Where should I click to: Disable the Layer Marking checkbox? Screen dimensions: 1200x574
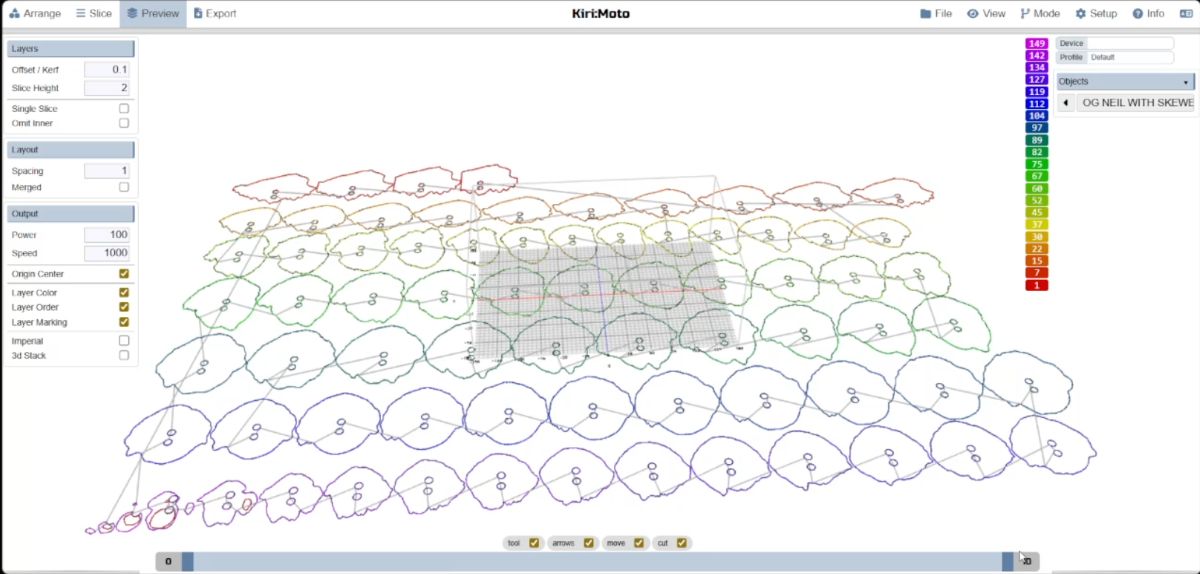tap(124, 322)
